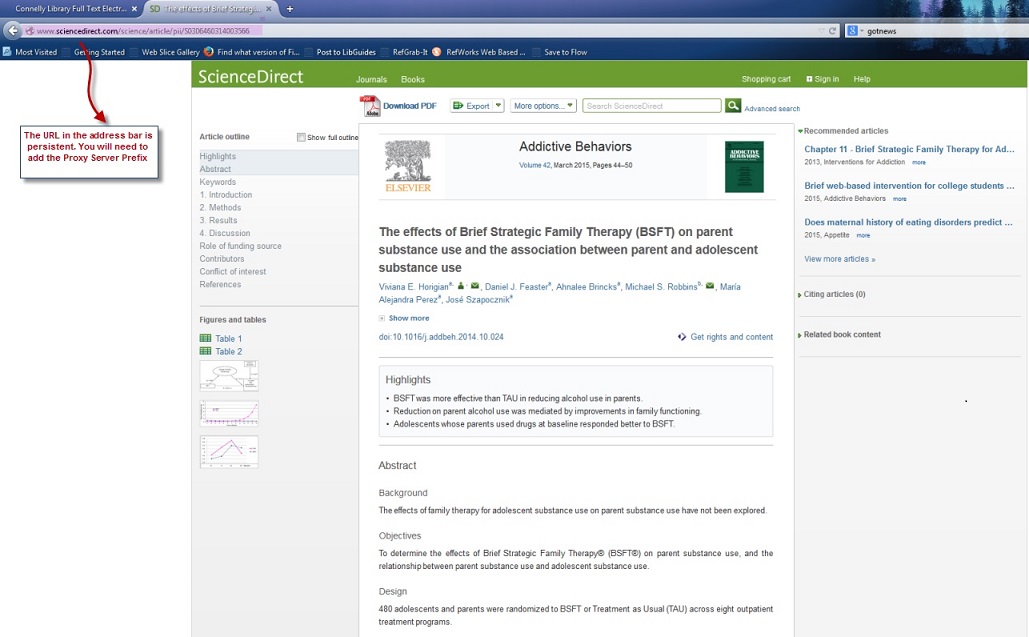Click the Search ScienceDirect input field

tap(652, 106)
